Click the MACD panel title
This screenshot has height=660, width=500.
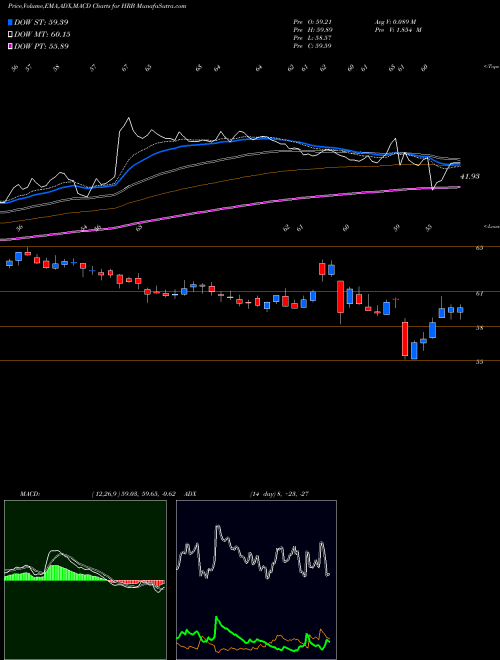click(x=29, y=494)
